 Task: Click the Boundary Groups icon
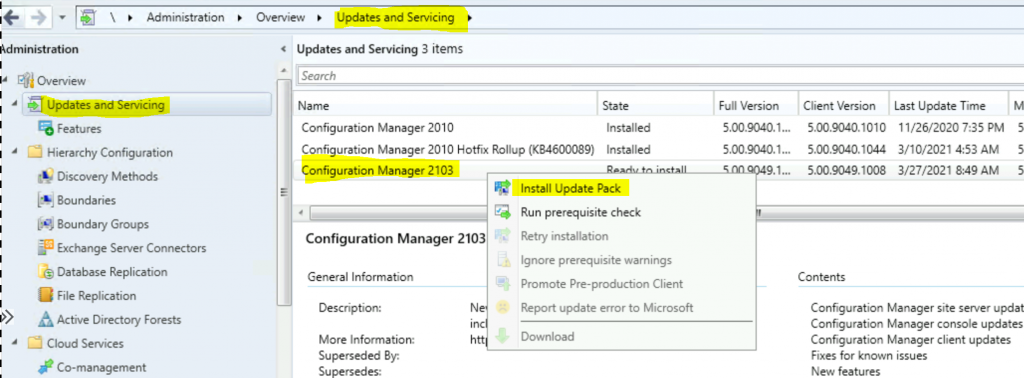coord(46,224)
